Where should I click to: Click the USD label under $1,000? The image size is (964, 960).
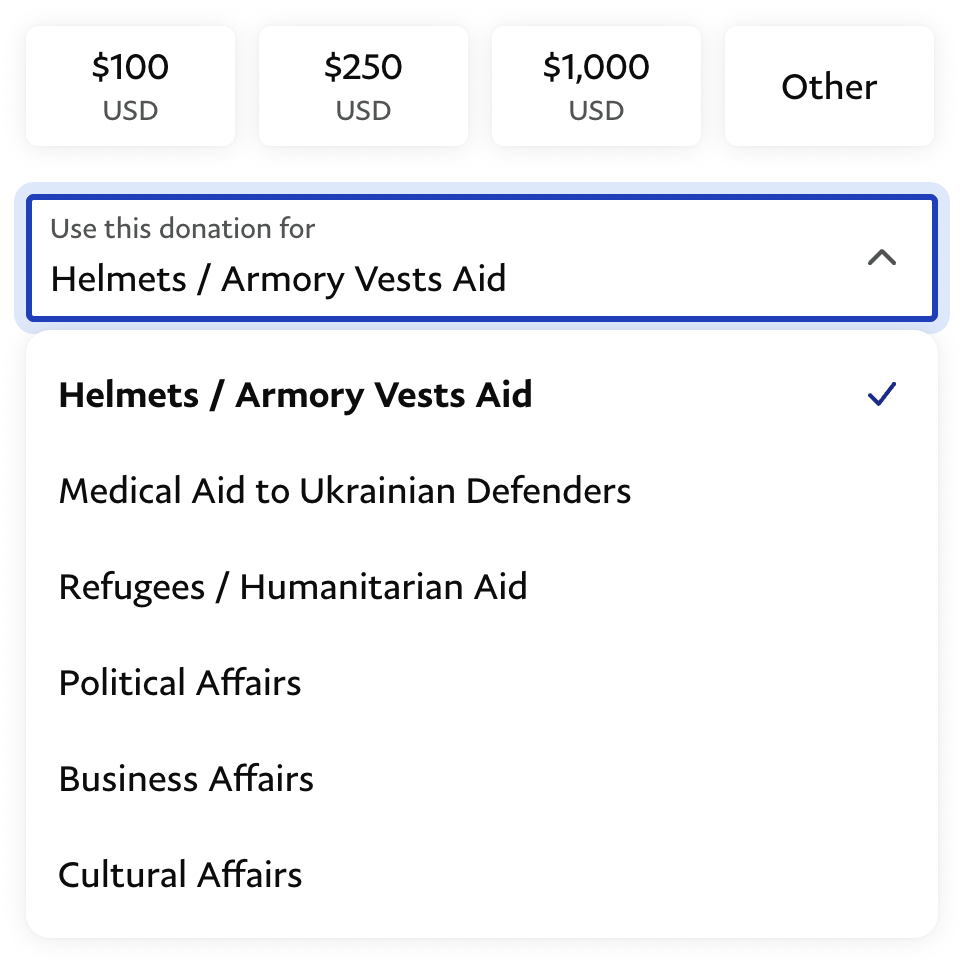(596, 110)
